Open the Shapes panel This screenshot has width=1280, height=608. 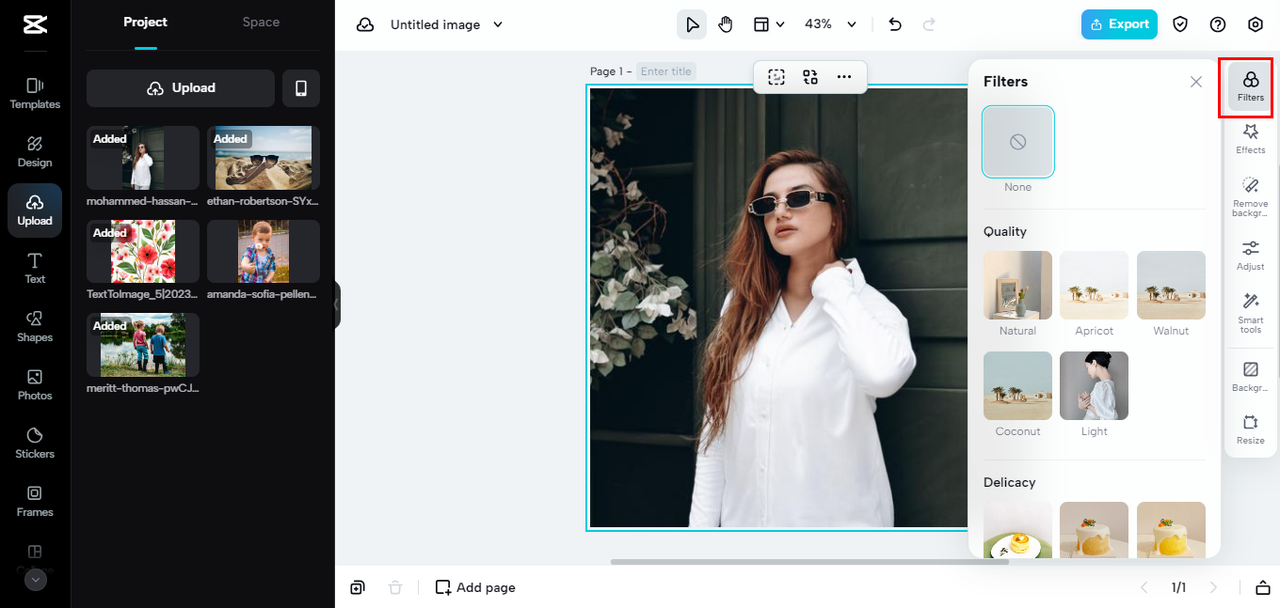(x=35, y=326)
